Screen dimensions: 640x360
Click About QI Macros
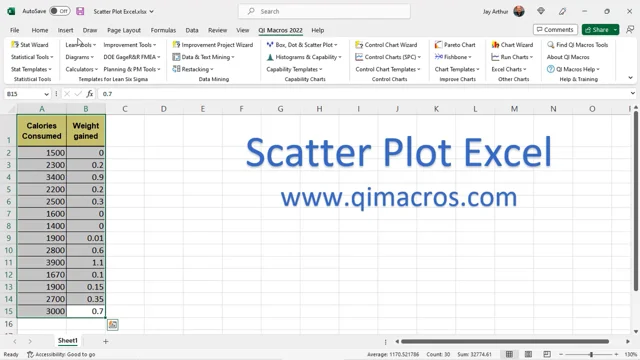568,57
